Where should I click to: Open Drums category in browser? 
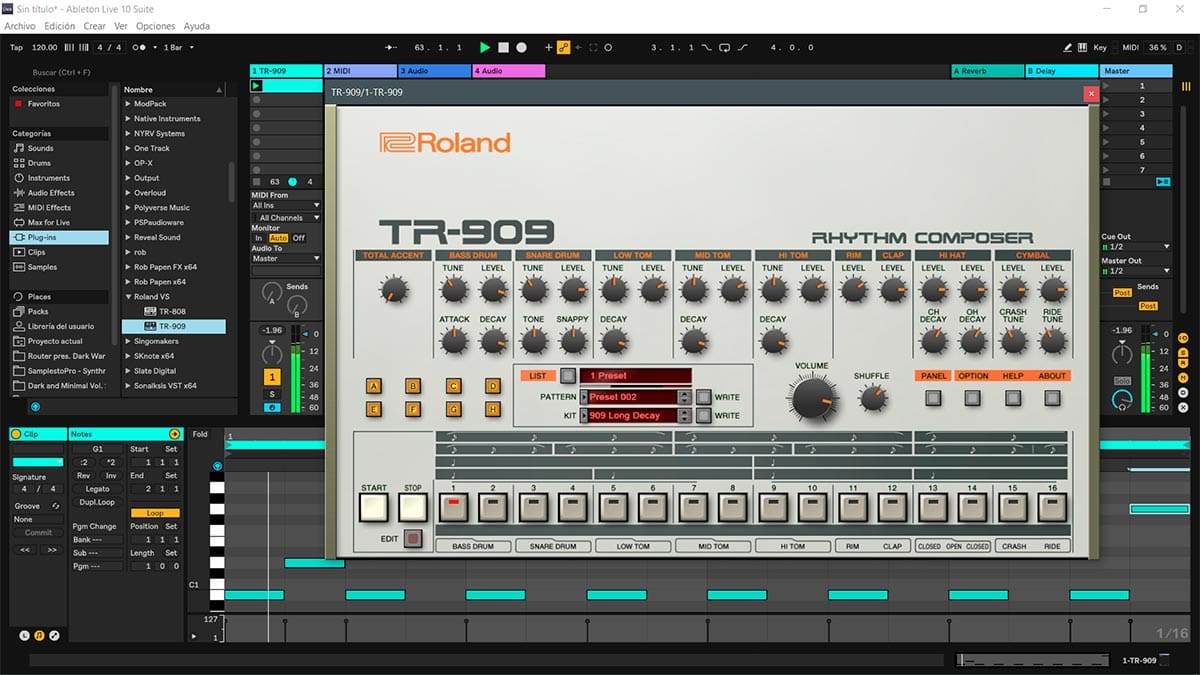39,163
